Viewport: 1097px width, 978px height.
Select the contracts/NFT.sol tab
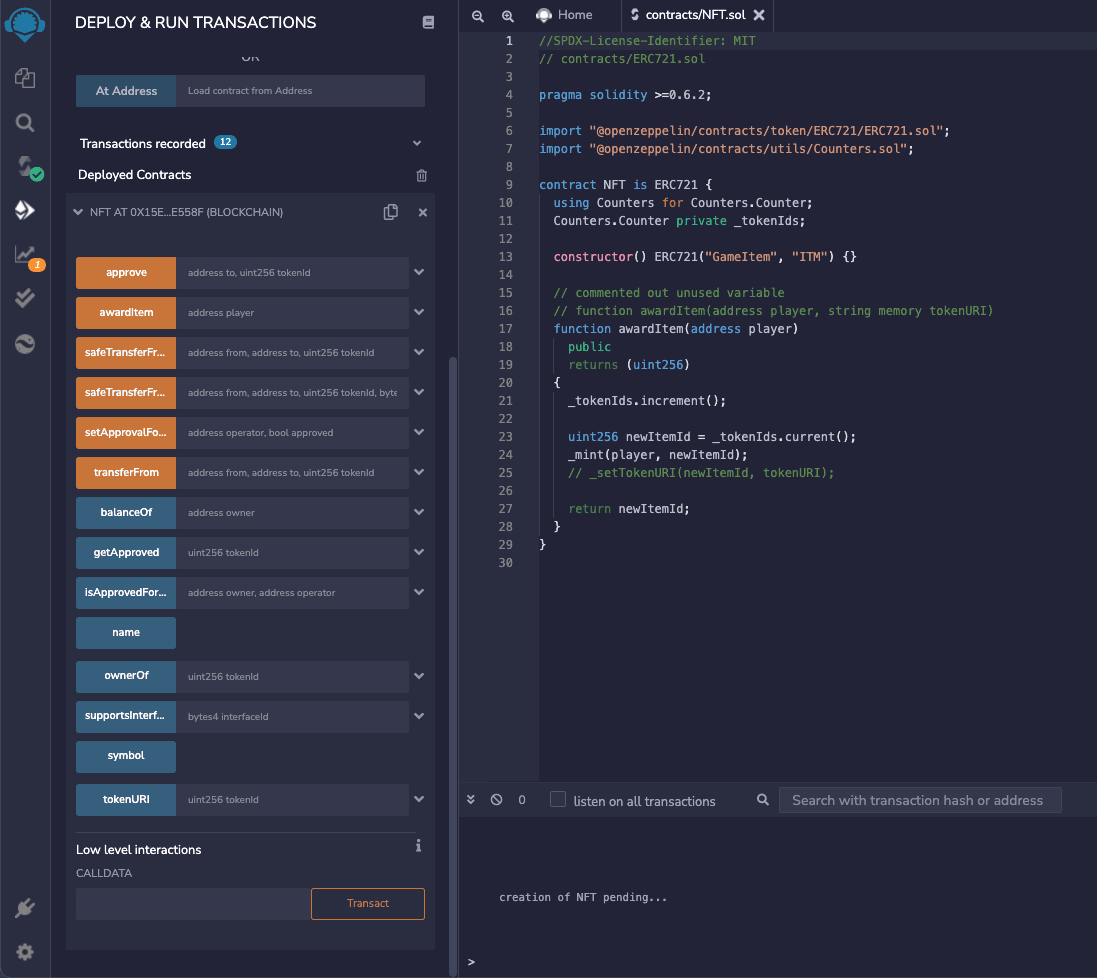pos(695,15)
